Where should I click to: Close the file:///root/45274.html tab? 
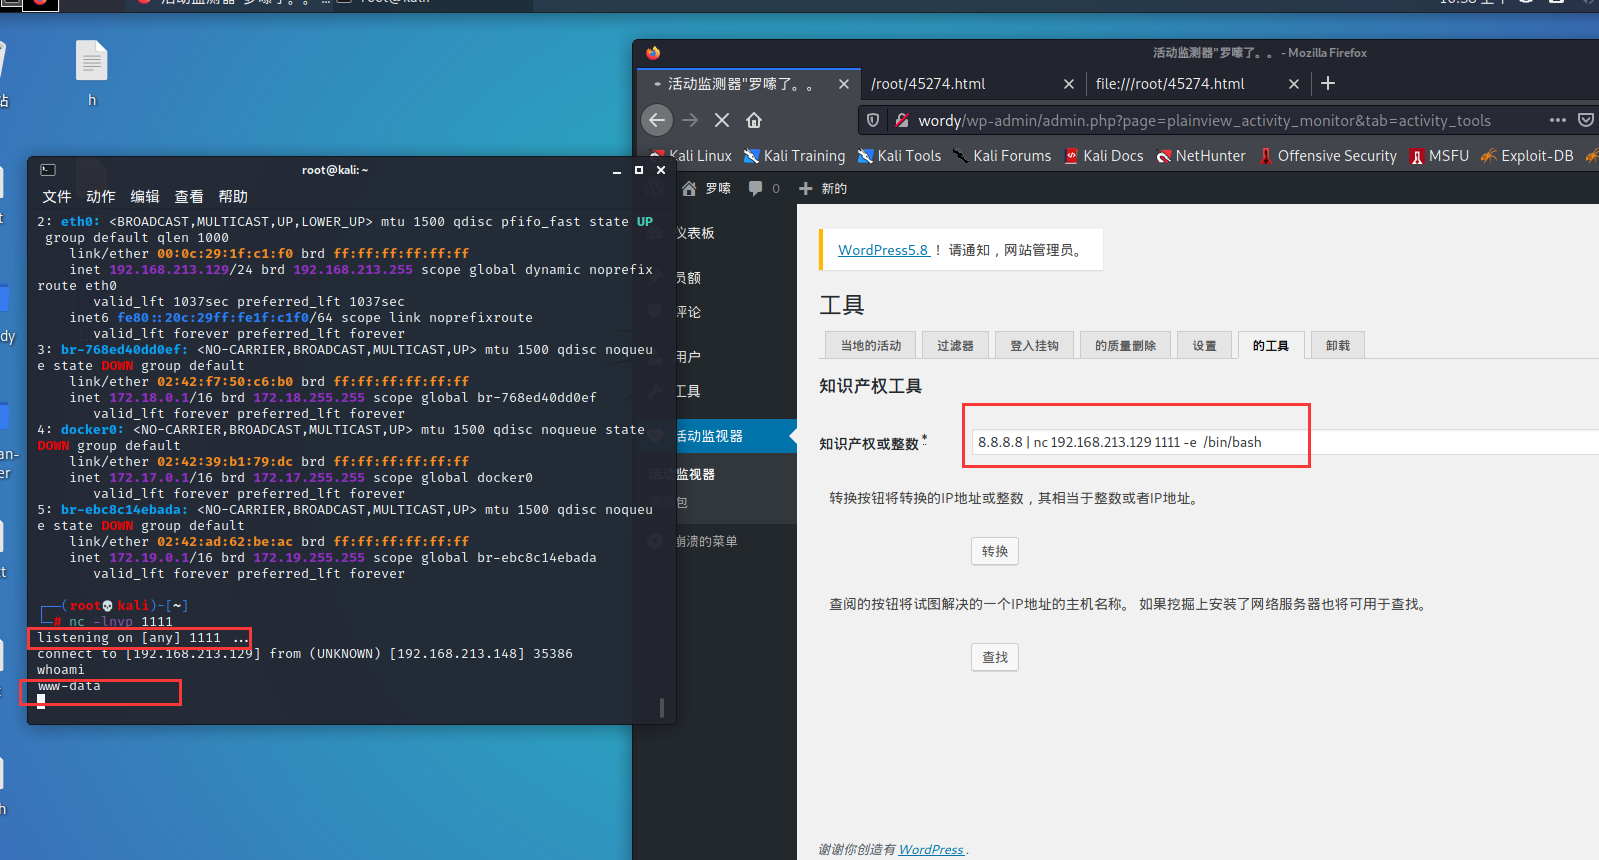[1294, 84]
